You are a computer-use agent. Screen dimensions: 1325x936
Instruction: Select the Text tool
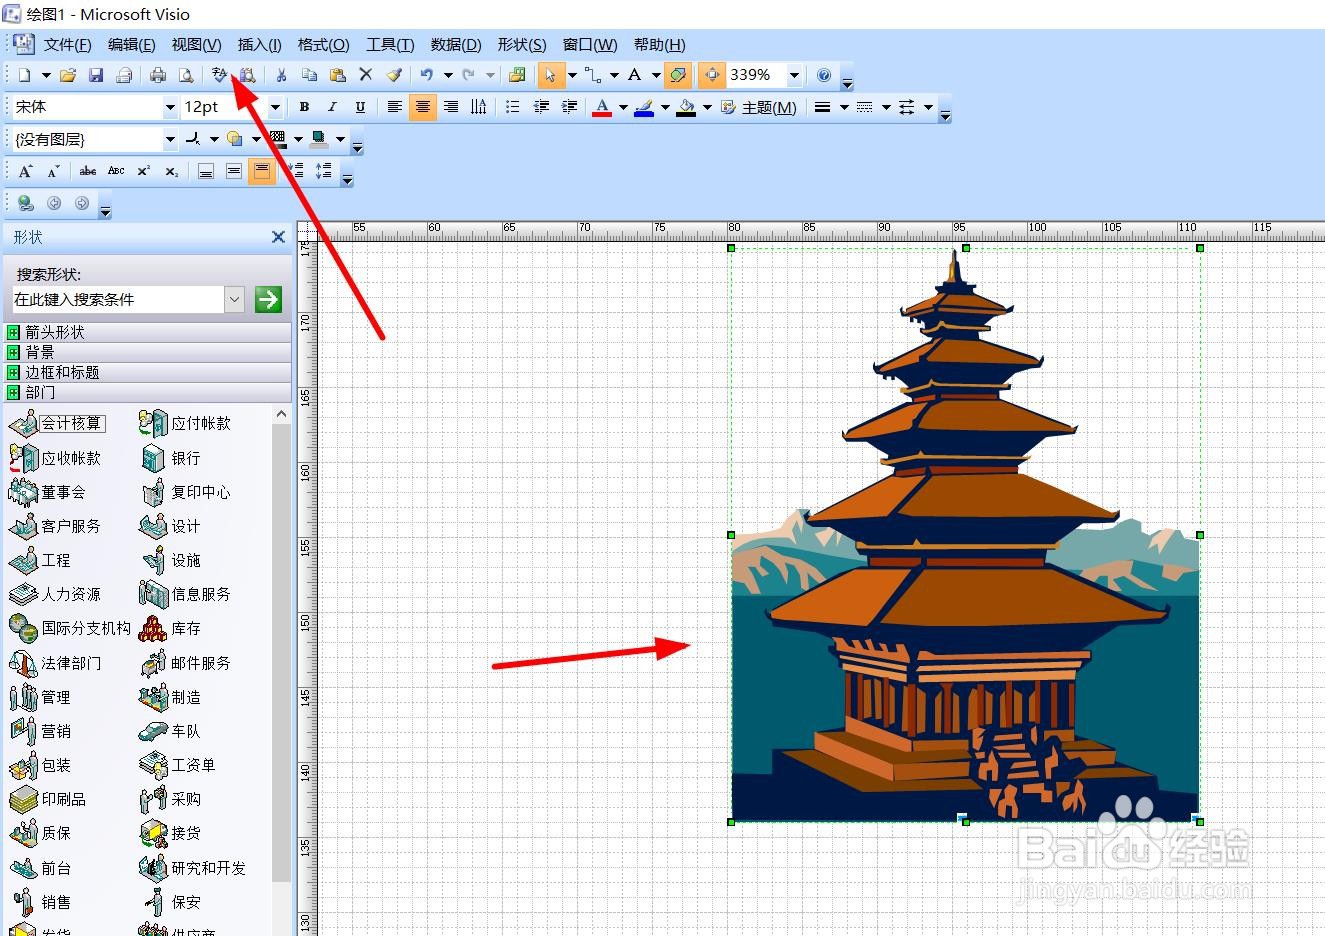(634, 75)
